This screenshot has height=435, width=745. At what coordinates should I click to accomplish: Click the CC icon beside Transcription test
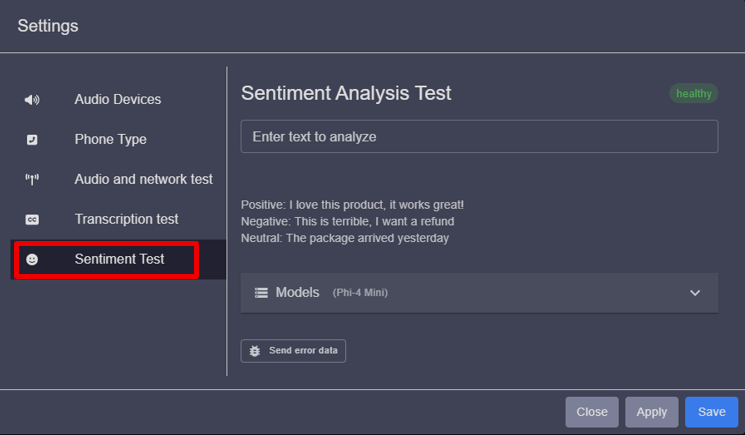pos(32,219)
